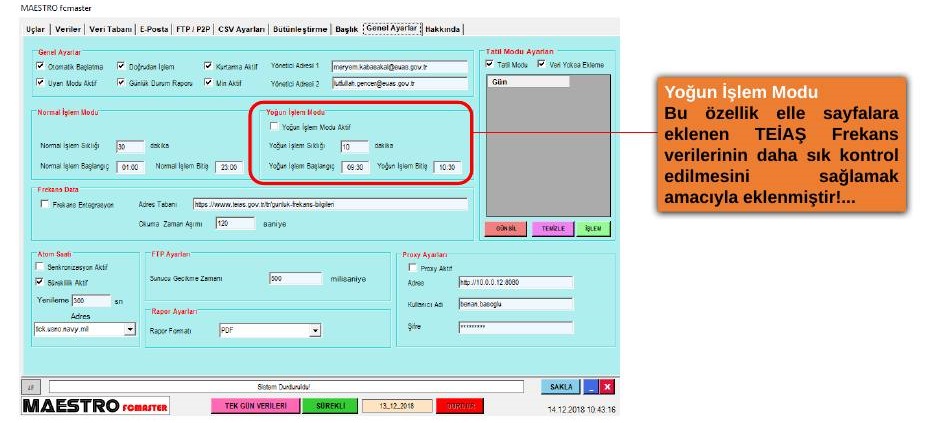
Task: Open the Bütünleştirme tab
Action: [x=300, y=29]
